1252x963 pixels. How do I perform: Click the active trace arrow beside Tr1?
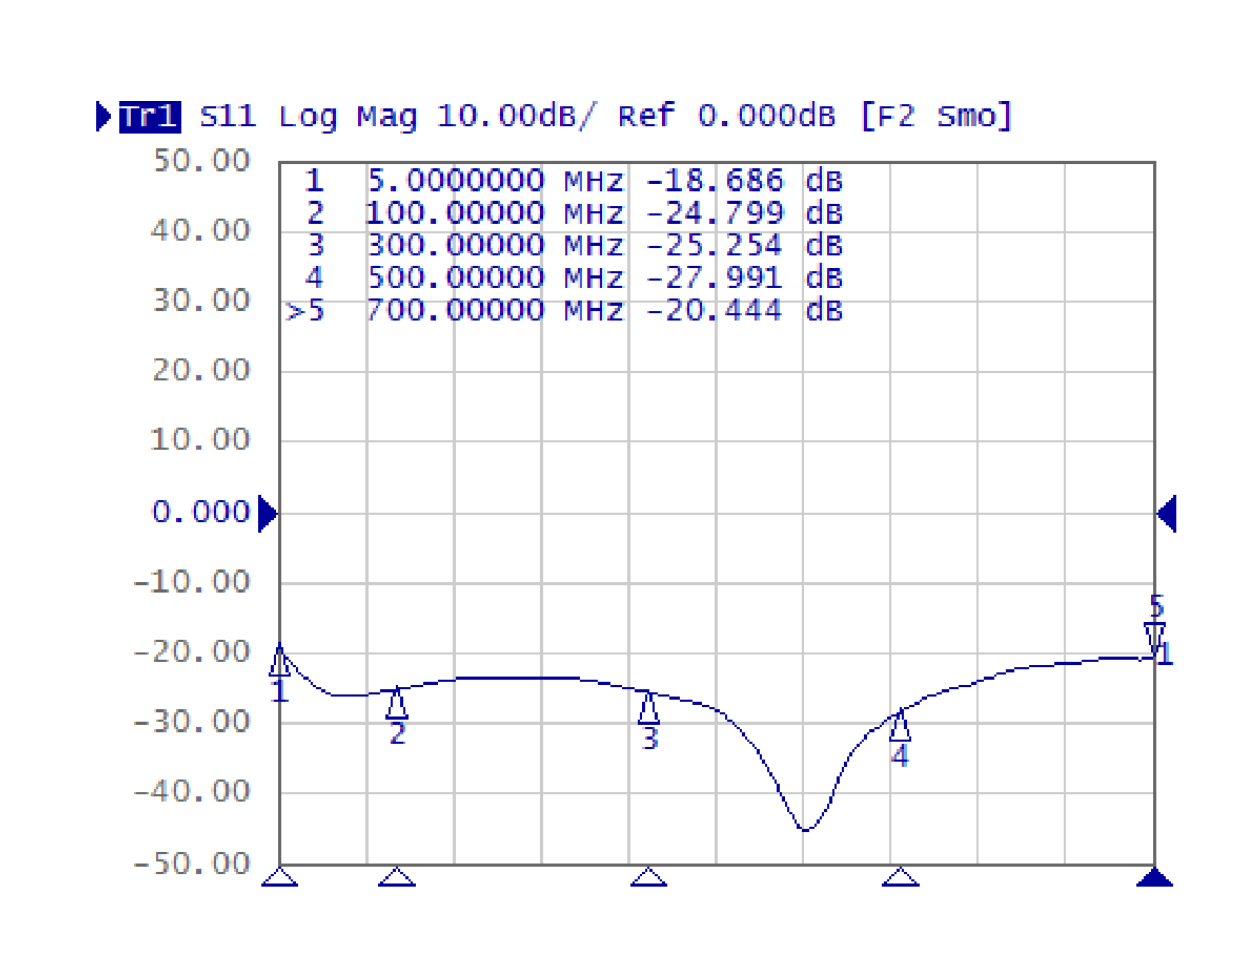click(104, 117)
